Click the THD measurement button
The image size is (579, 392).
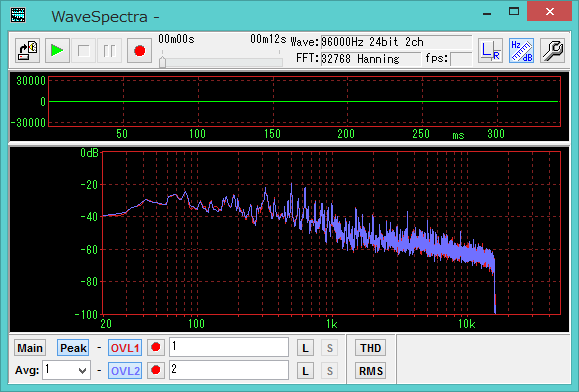click(370, 348)
